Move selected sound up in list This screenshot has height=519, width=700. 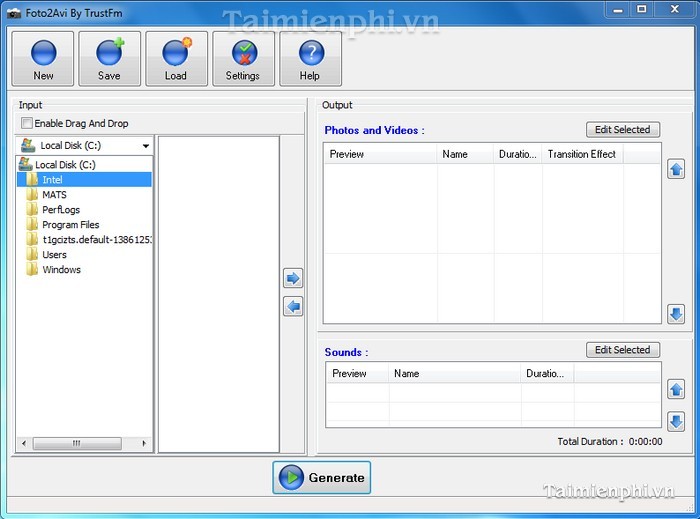pos(676,389)
